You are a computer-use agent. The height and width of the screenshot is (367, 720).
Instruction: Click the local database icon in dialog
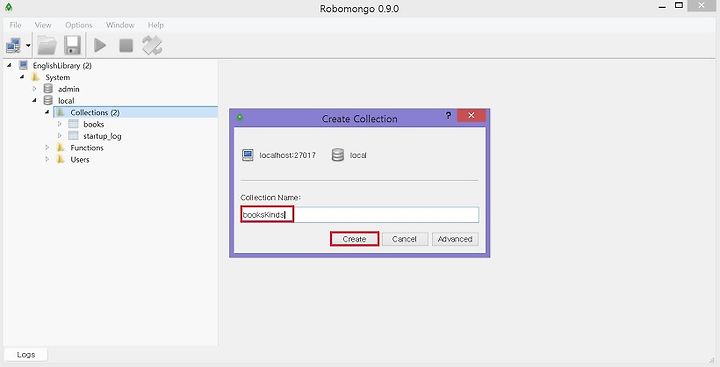point(338,155)
